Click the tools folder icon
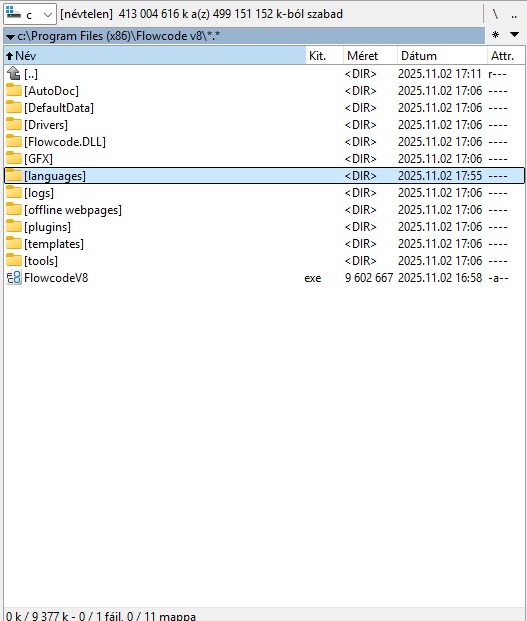This screenshot has width=527, height=621. tap(13, 261)
